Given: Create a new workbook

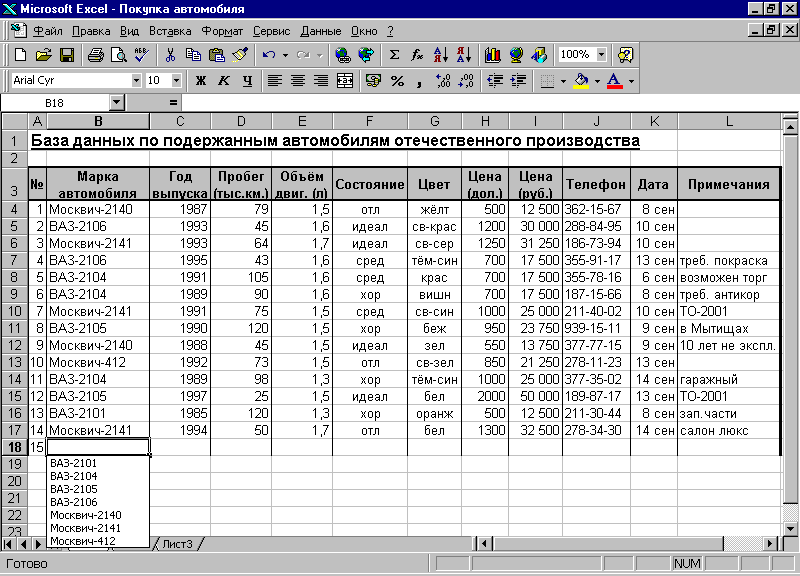Looking at the screenshot, I should point(20,55).
